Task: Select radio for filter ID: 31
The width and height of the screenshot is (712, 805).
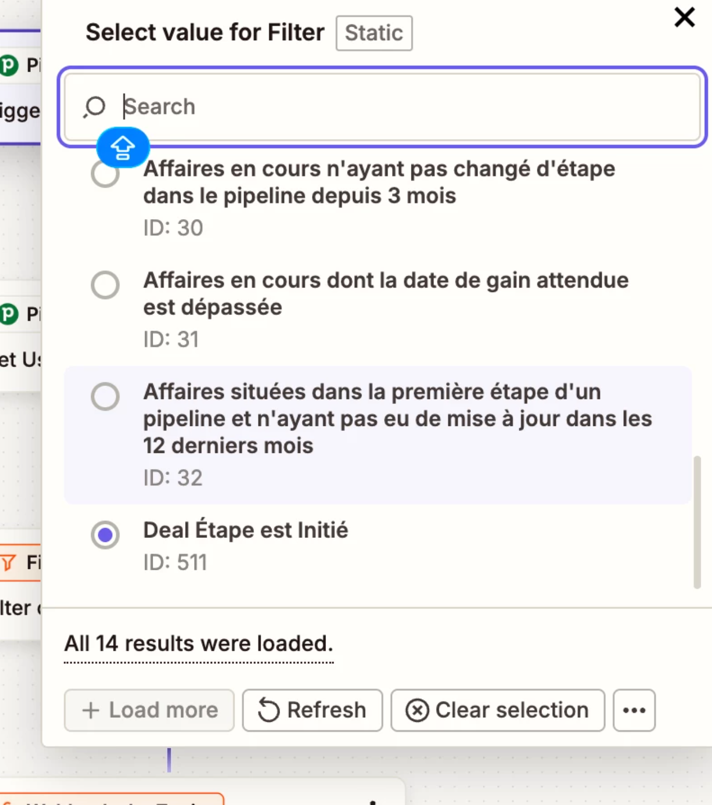Action: [105, 285]
